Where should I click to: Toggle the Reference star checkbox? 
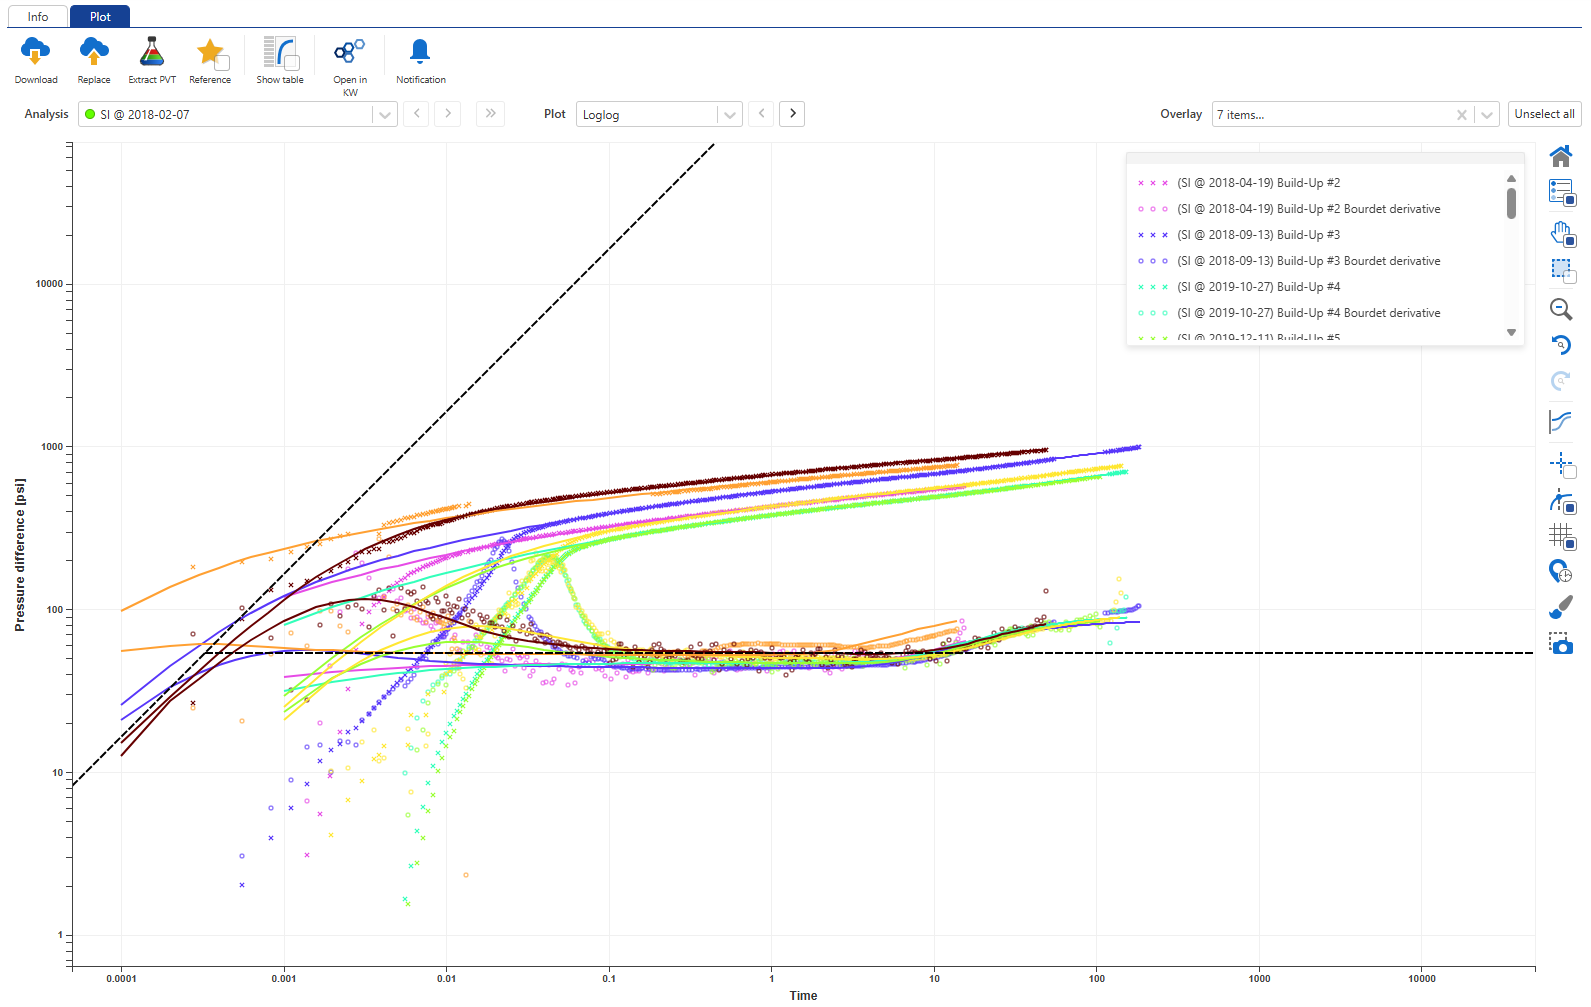tap(222, 63)
